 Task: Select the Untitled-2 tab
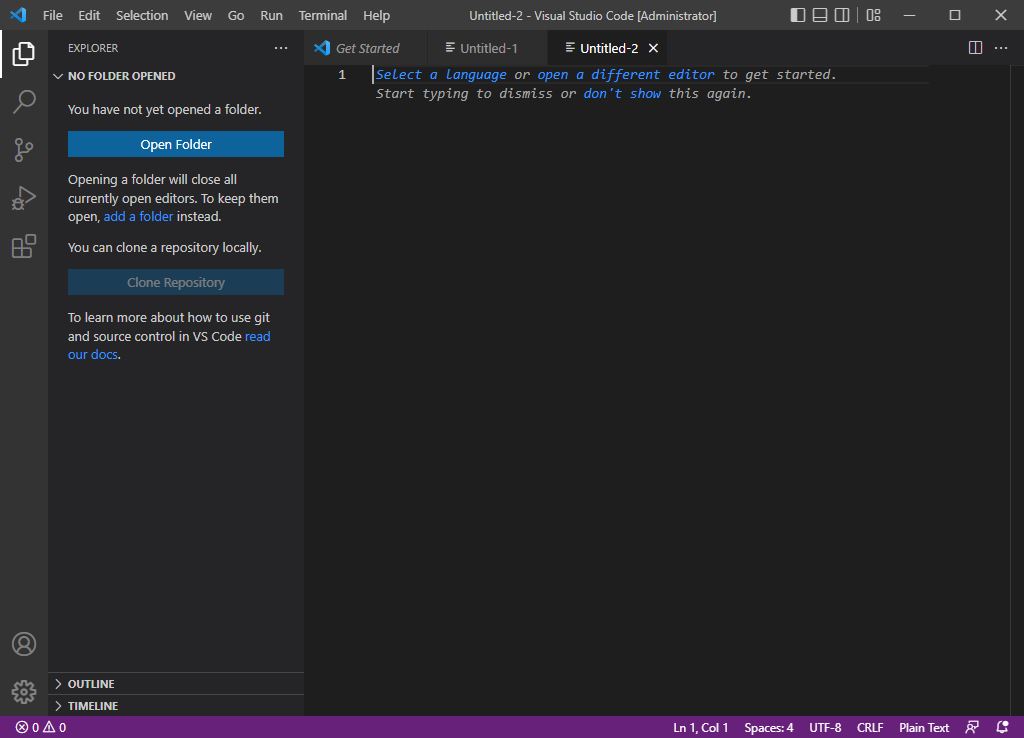click(x=607, y=48)
